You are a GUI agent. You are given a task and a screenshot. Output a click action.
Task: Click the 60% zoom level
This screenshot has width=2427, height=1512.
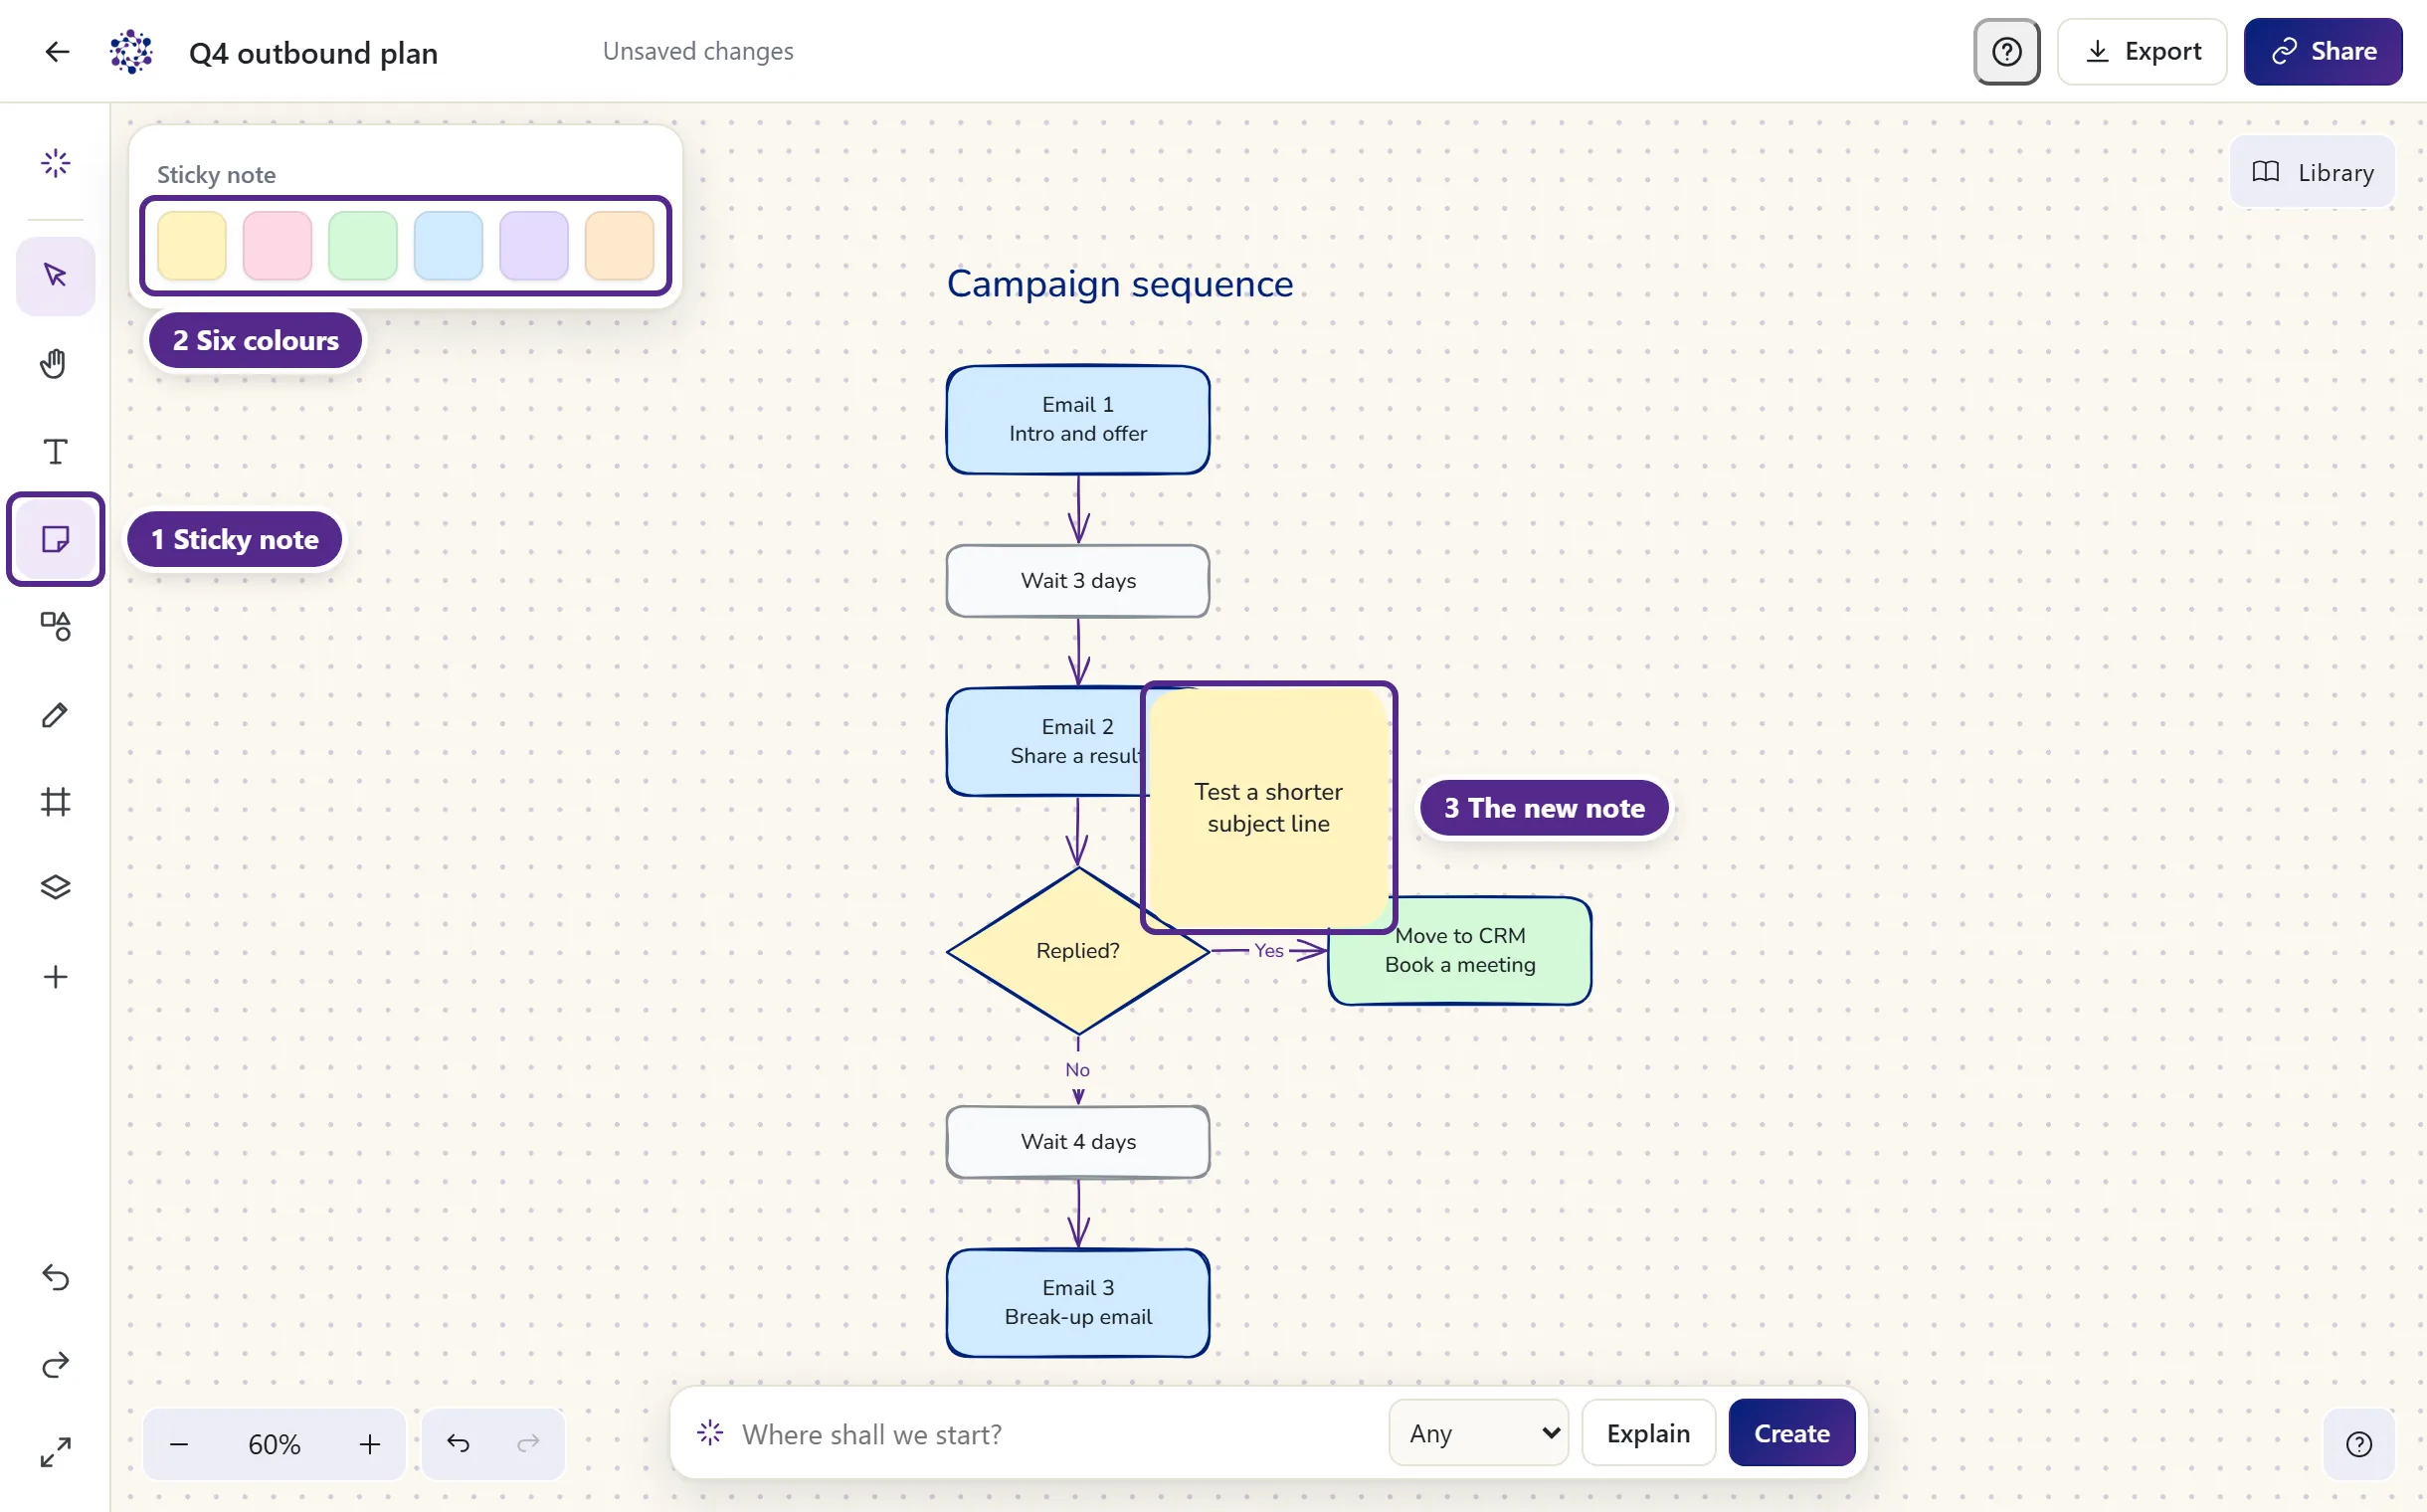(x=274, y=1444)
